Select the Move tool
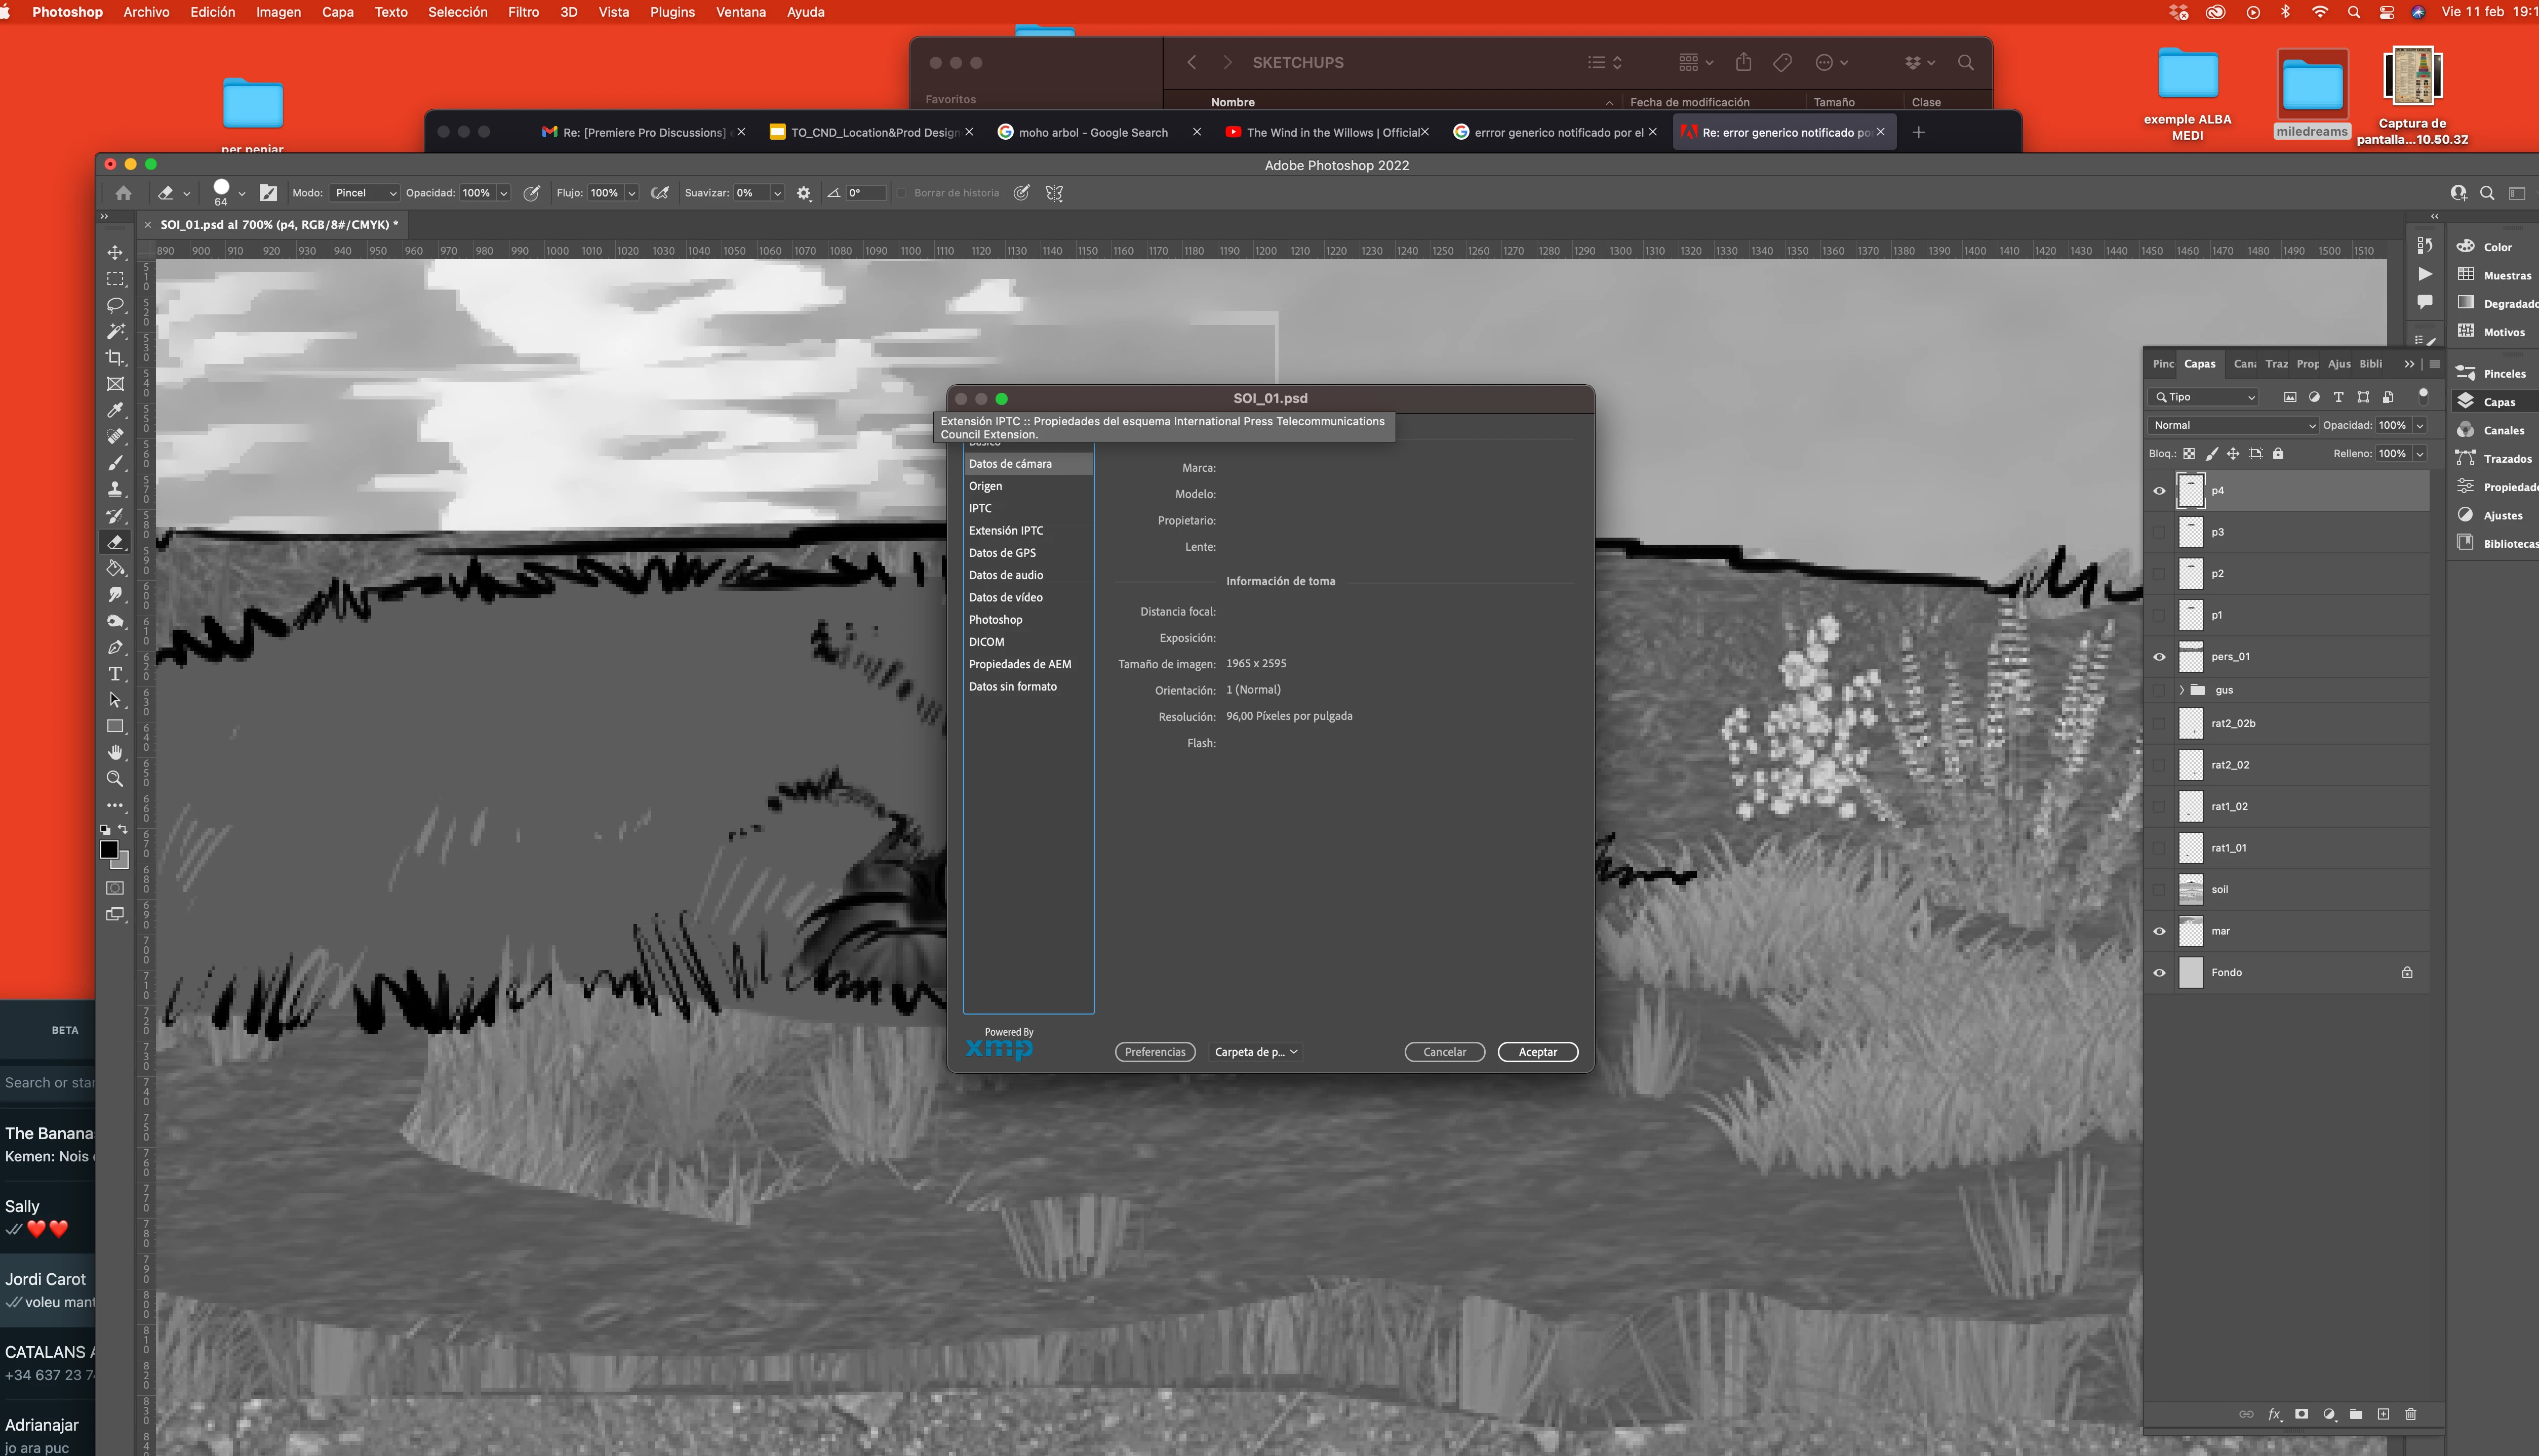The width and height of the screenshot is (2539, 1456). point(115,252)
